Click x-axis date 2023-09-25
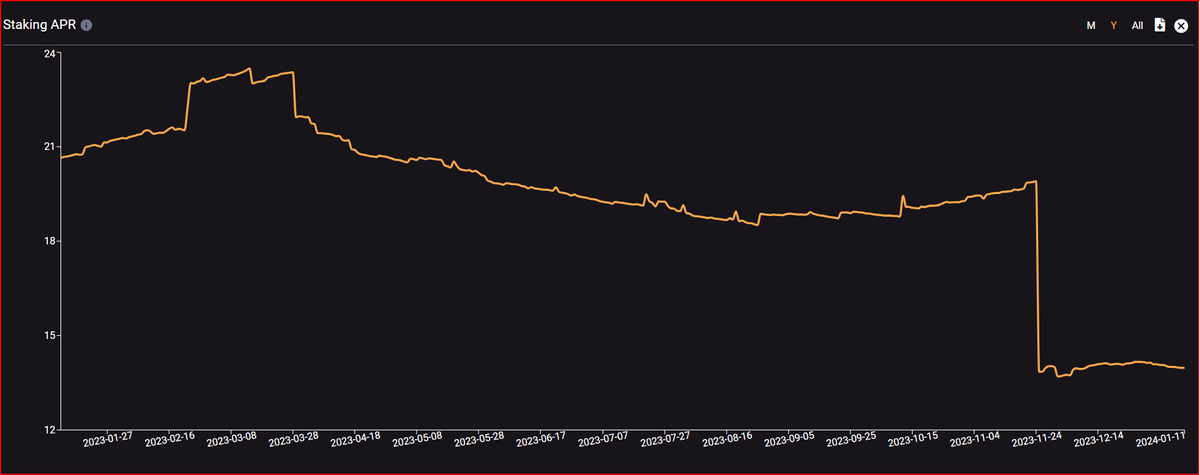 pyautogui.click(x=851, y=438)
